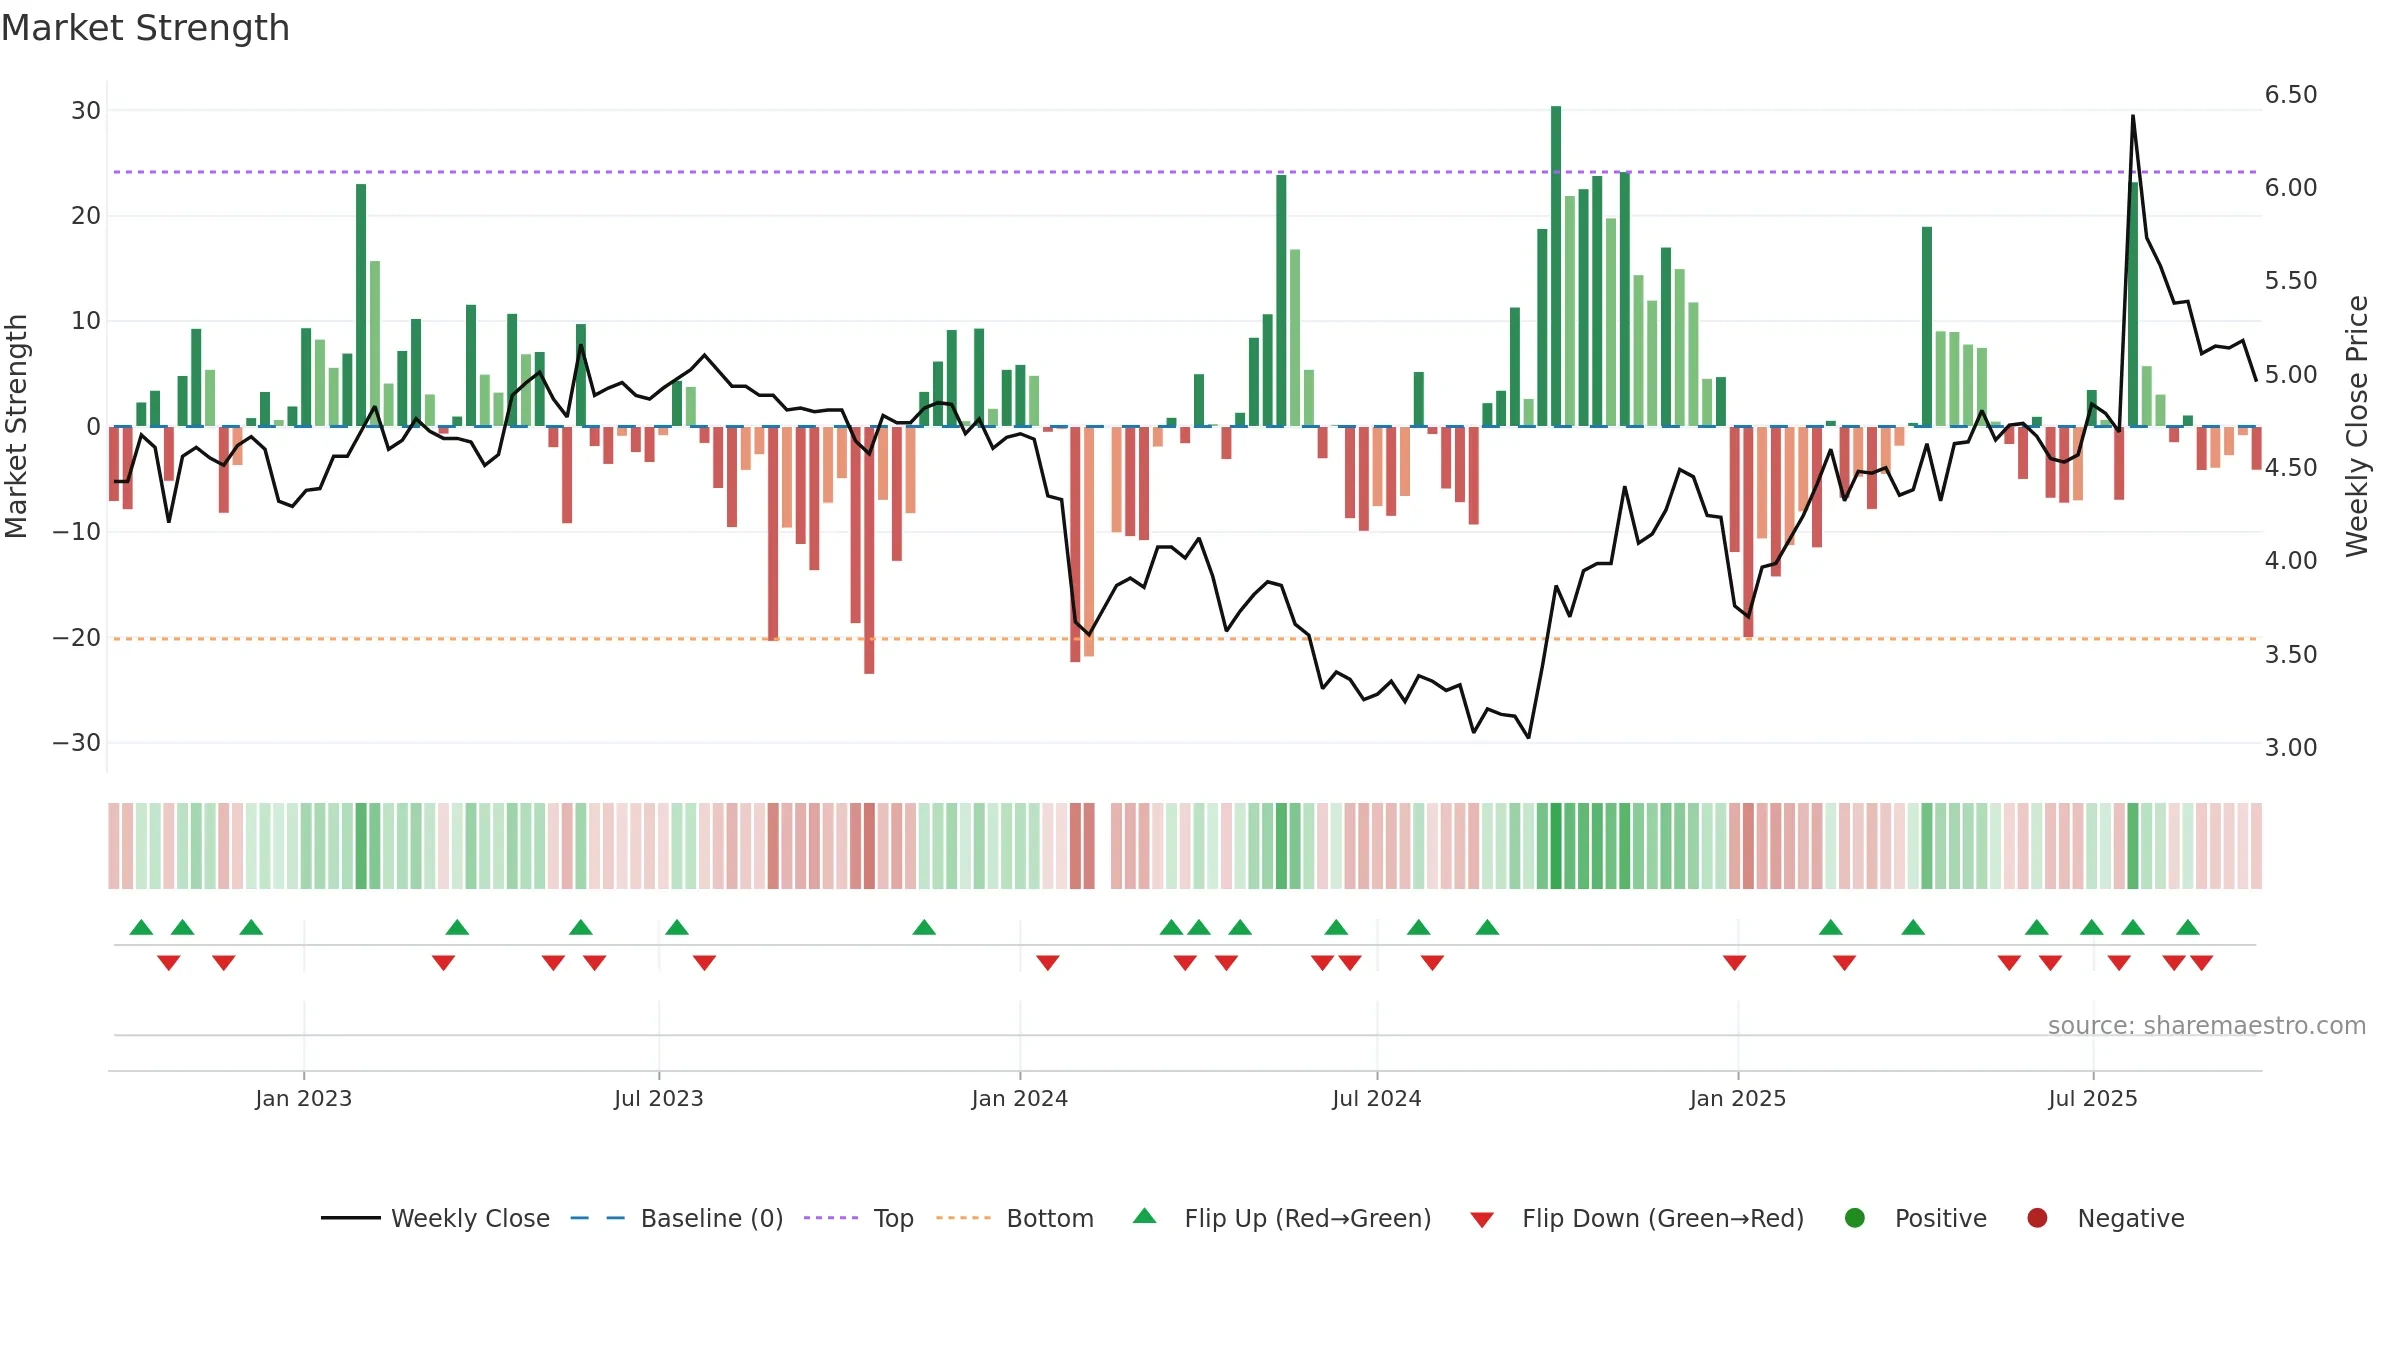Click the Baseline (0) dashed blue legend icon
This screenshot has height=1350, width=2400.
point(597,1218)
